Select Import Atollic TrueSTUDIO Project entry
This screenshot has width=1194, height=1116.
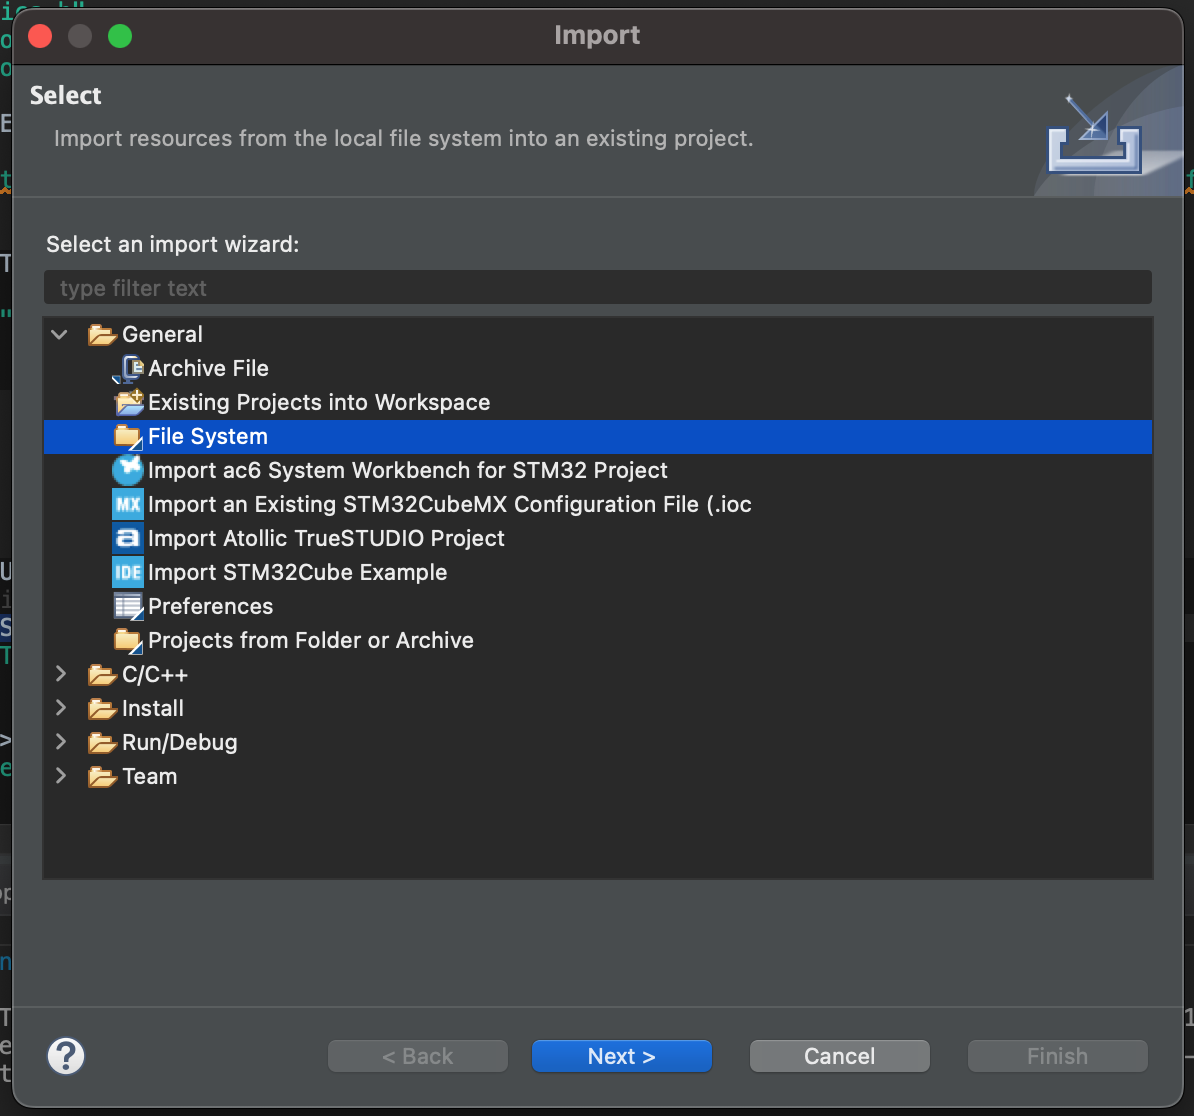point(326,539)
